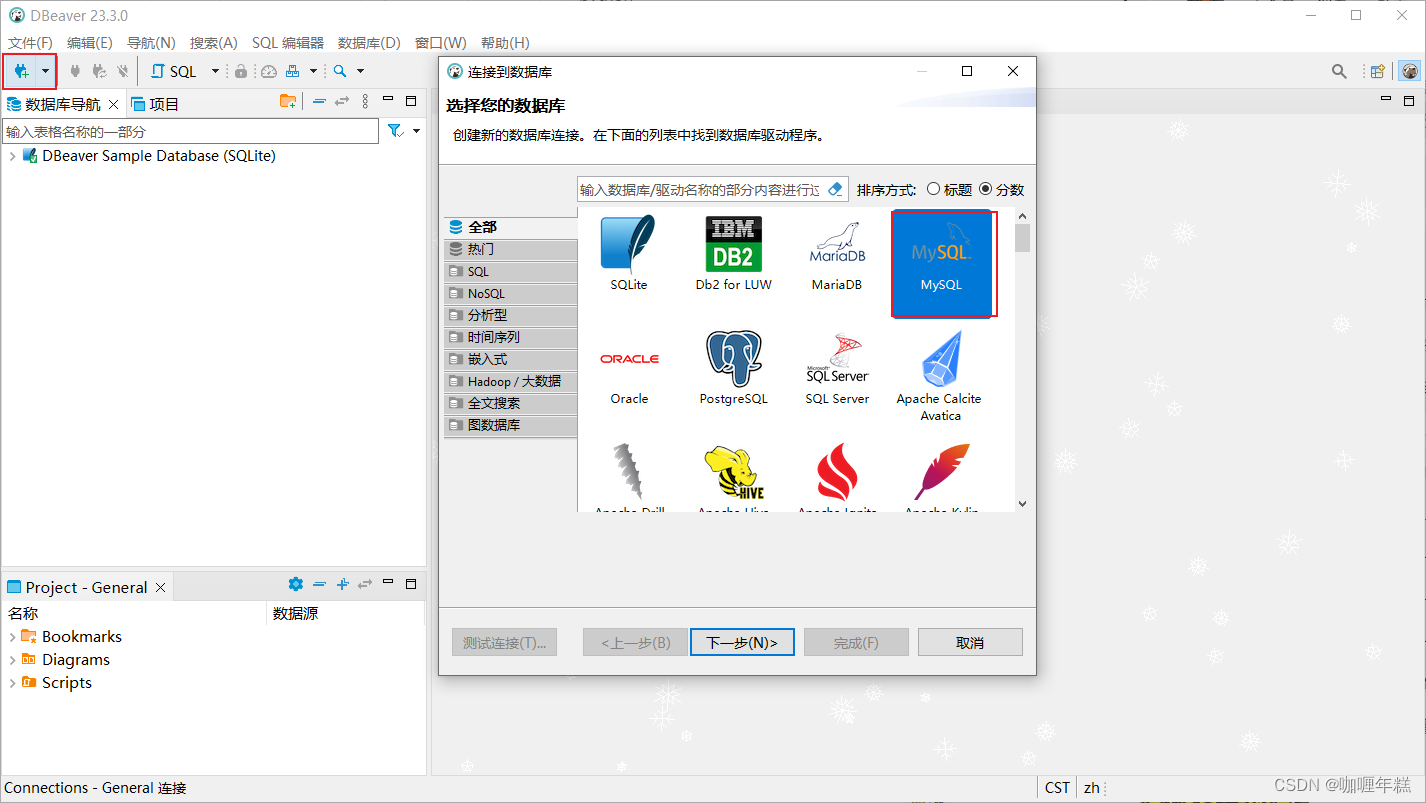Choose the MariaDB driver
The height and width of the screenshot is (803, 1426).
[837, 254]
